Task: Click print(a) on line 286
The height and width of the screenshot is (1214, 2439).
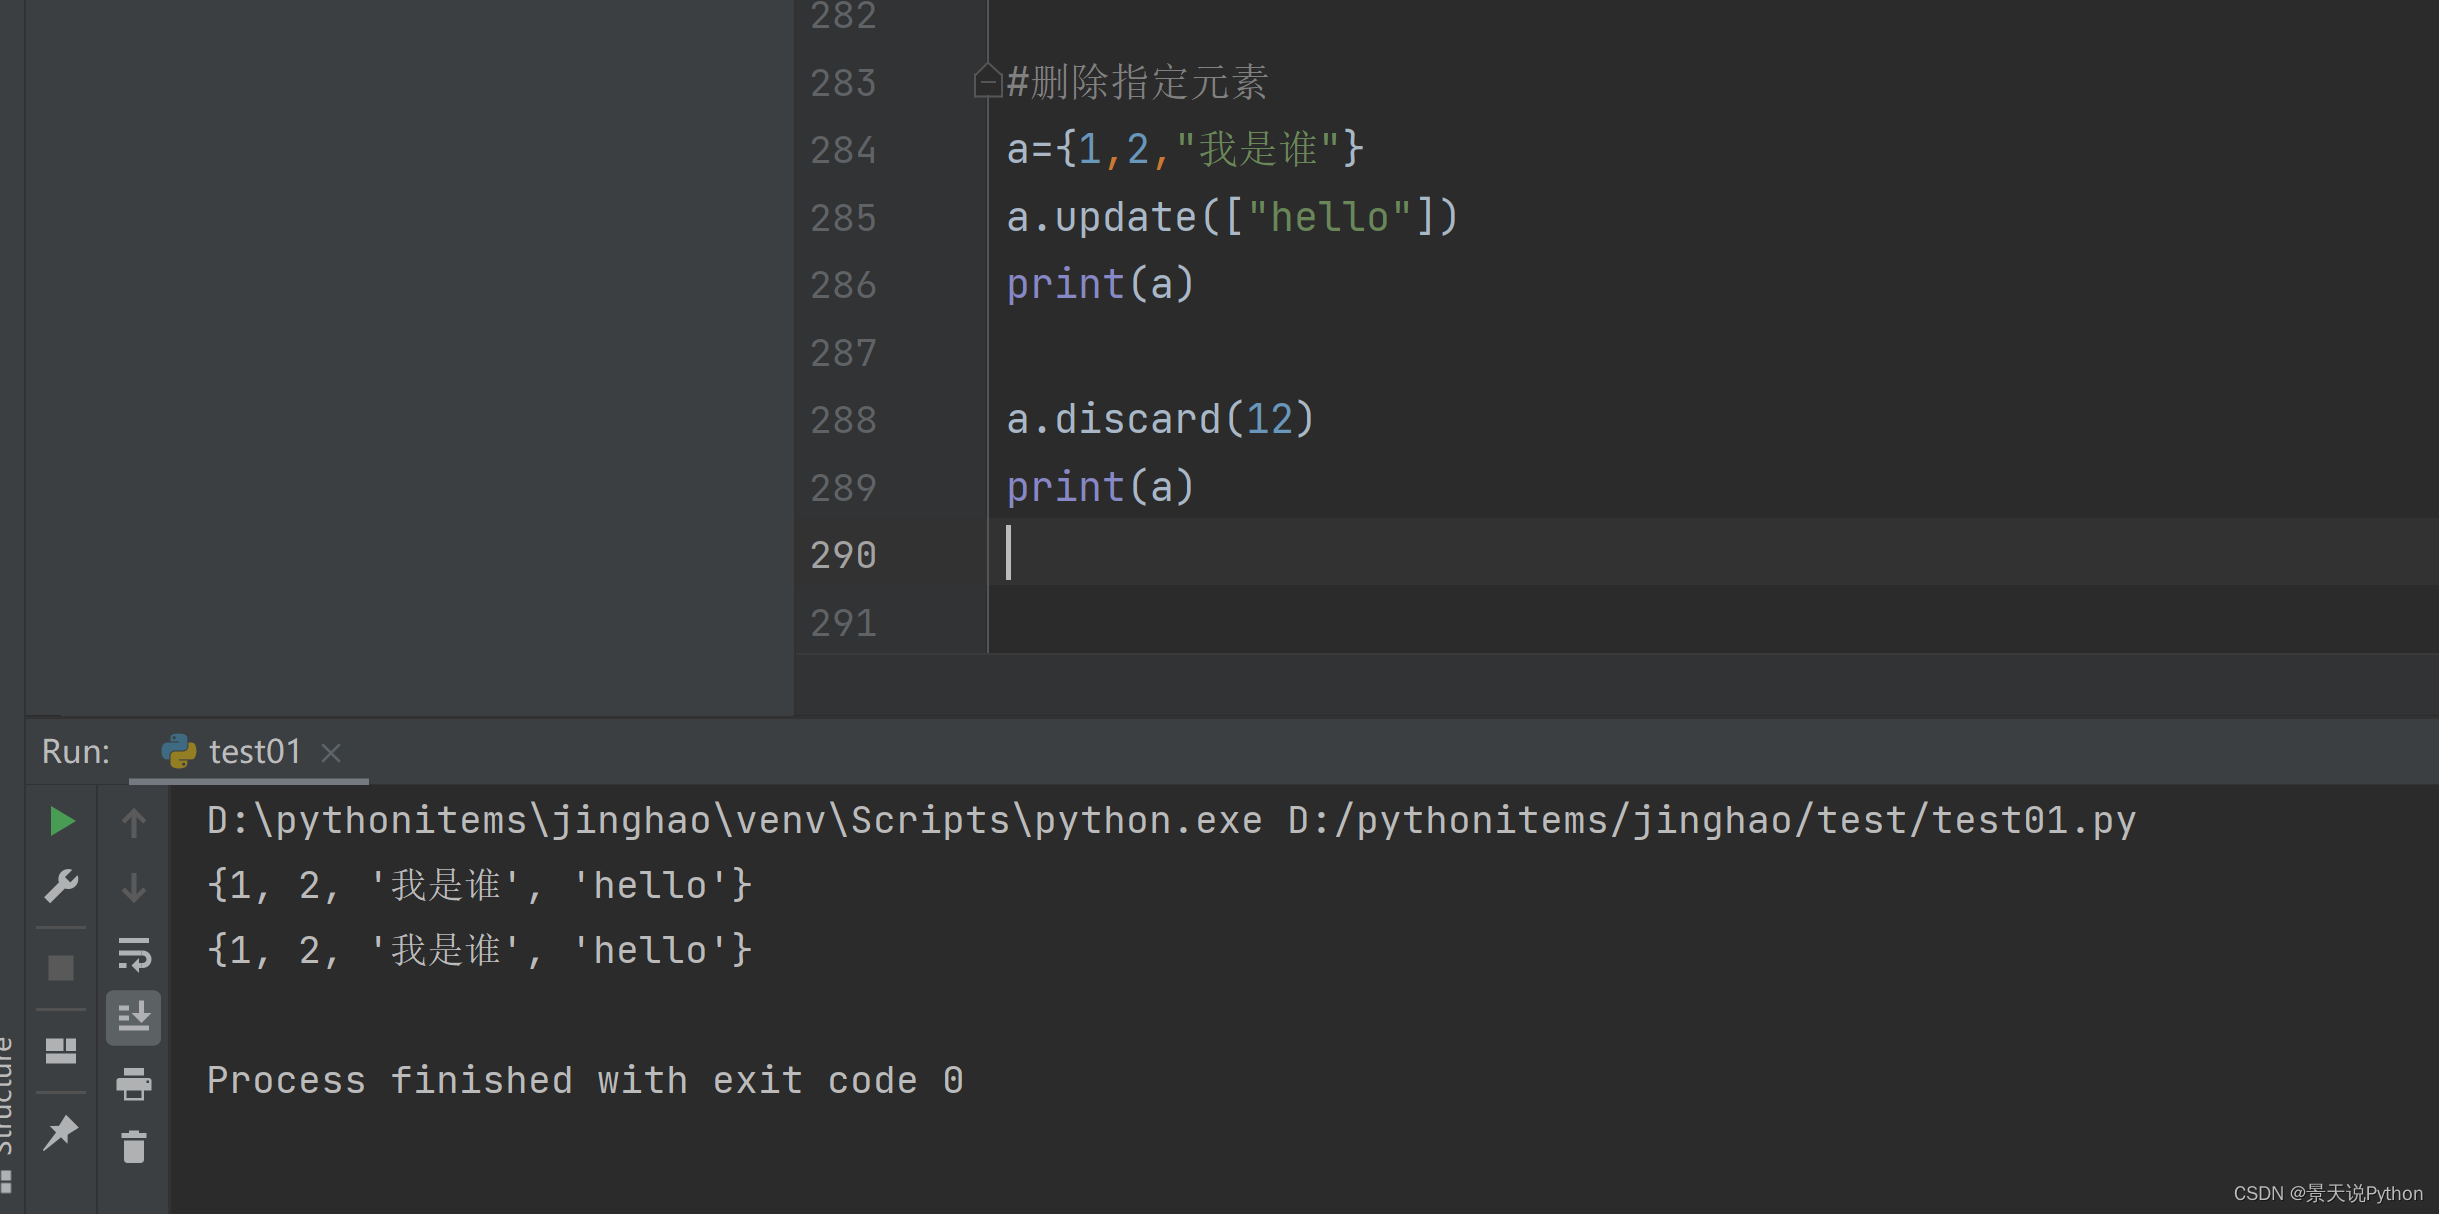Action: click(1100, 285)
